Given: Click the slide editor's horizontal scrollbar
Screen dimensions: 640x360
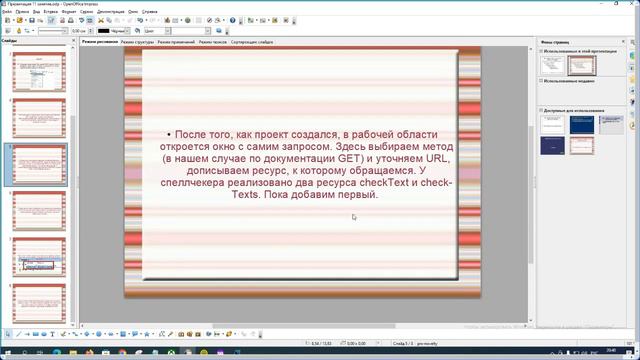Looking at the screenshot, I should point(304,326).
